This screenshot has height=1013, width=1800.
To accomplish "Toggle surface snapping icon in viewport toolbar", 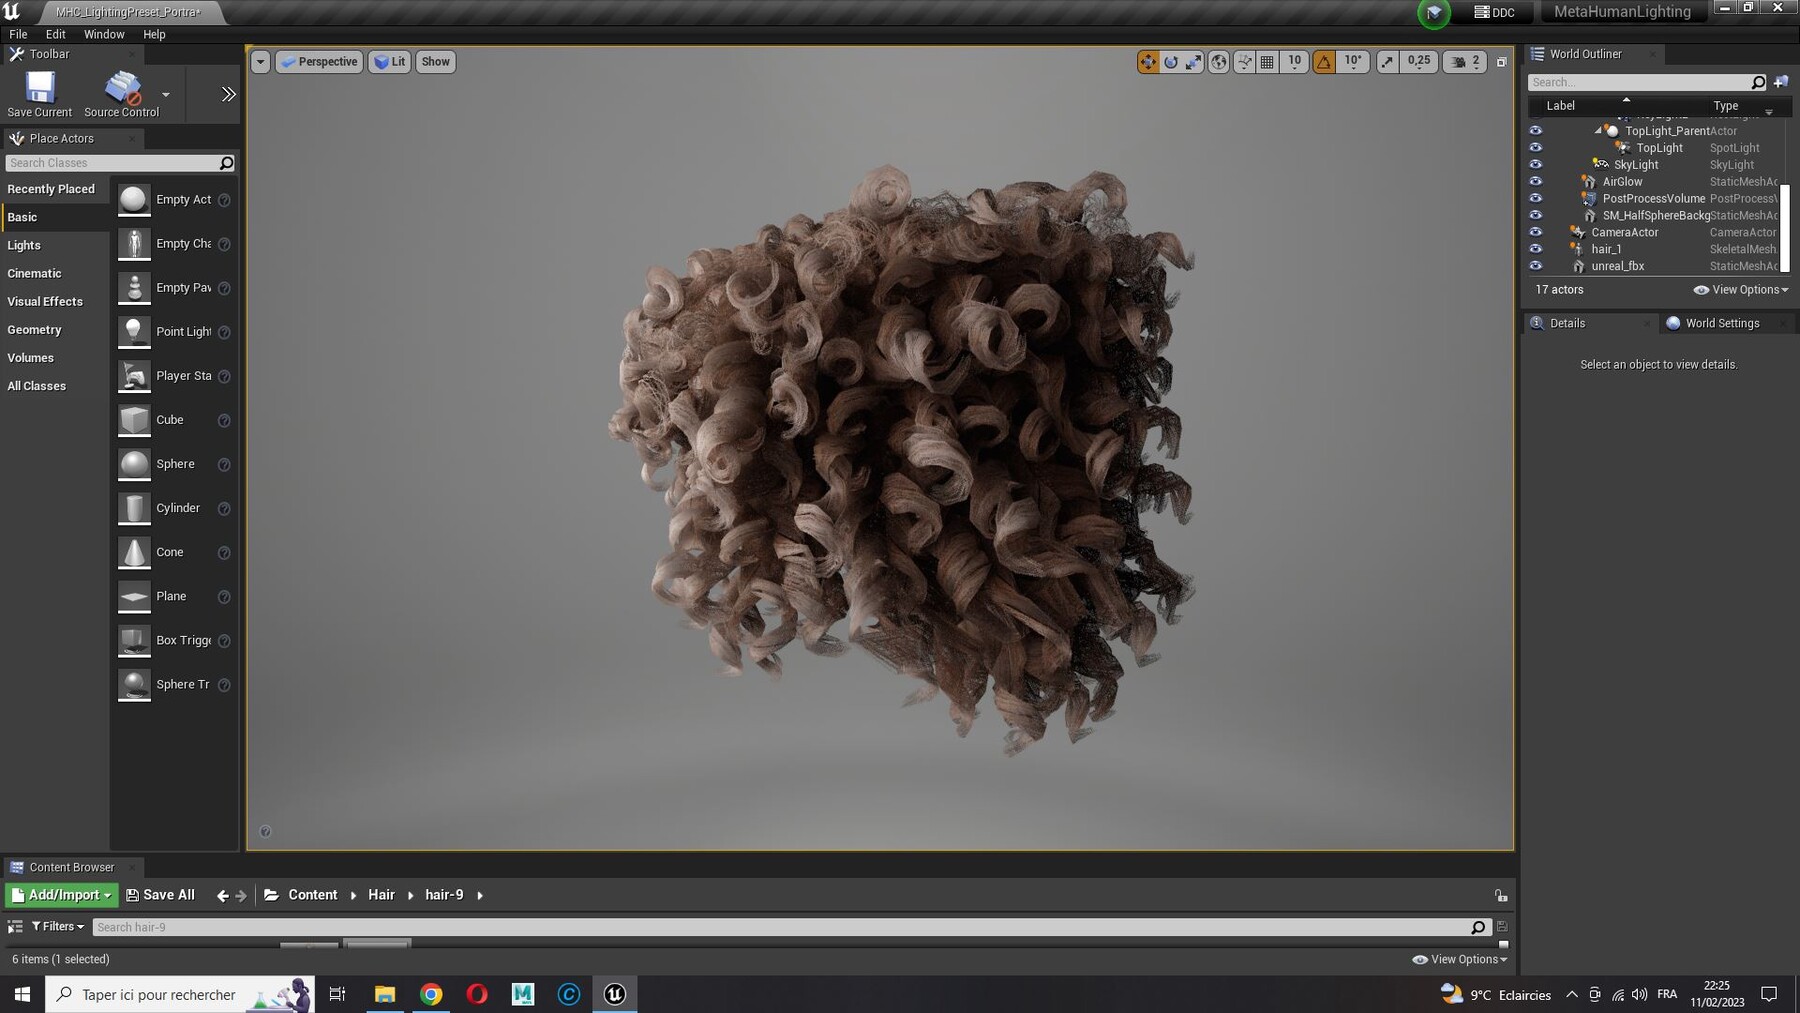I will point(1244,62).
